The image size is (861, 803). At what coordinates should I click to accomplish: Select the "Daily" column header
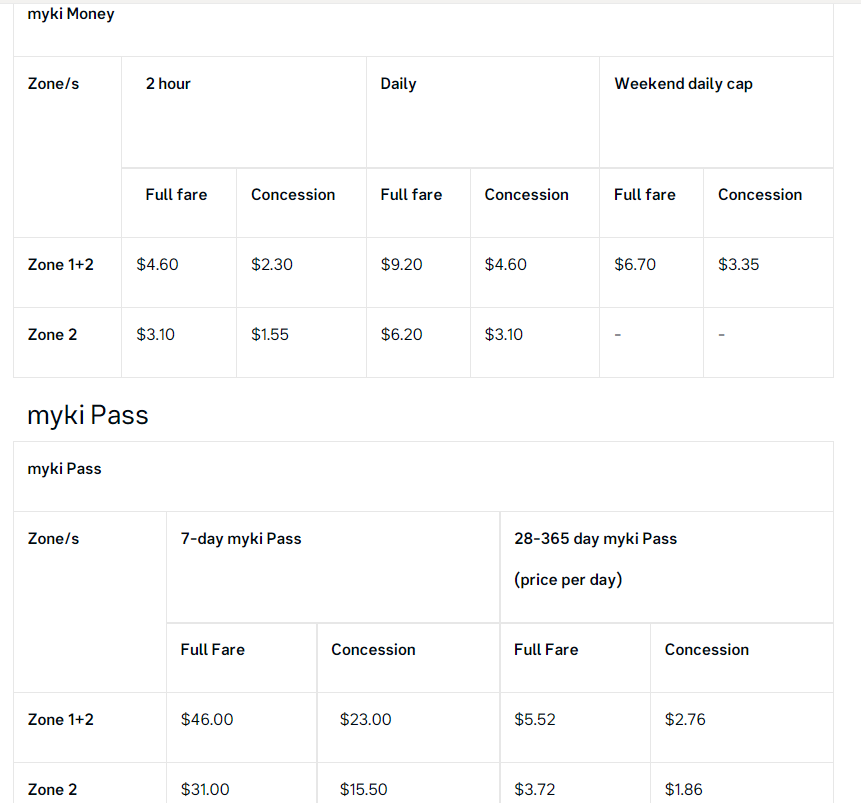click(x=398, y=84)
